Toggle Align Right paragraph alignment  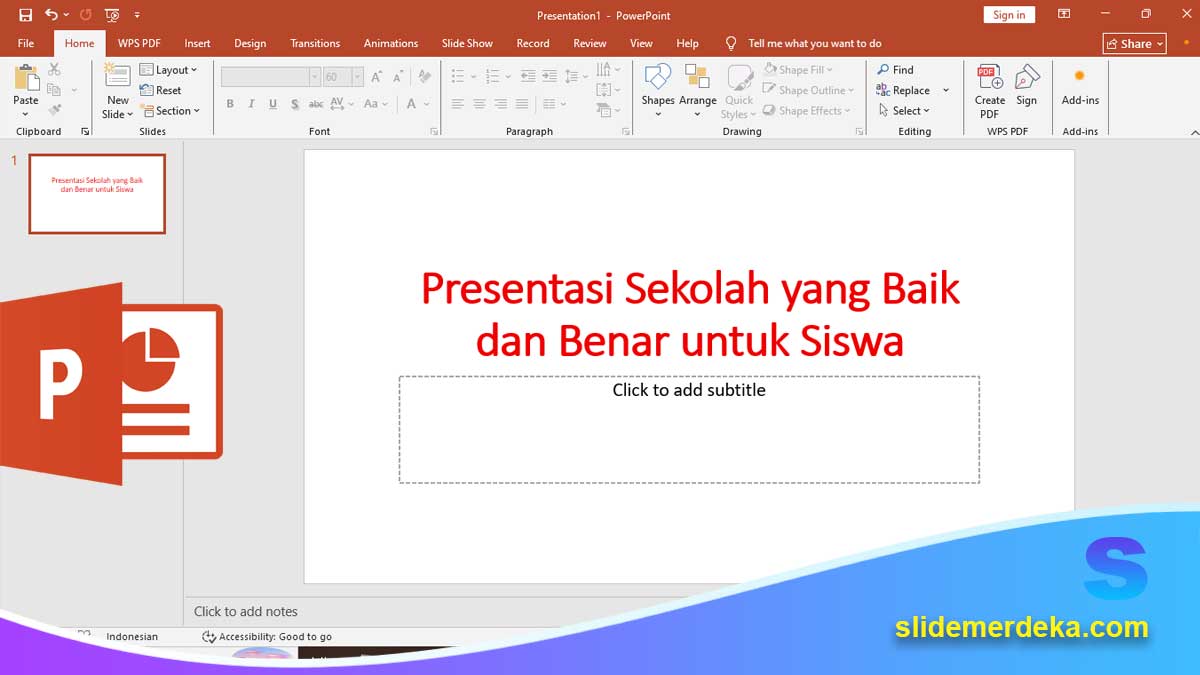point(500,104)
